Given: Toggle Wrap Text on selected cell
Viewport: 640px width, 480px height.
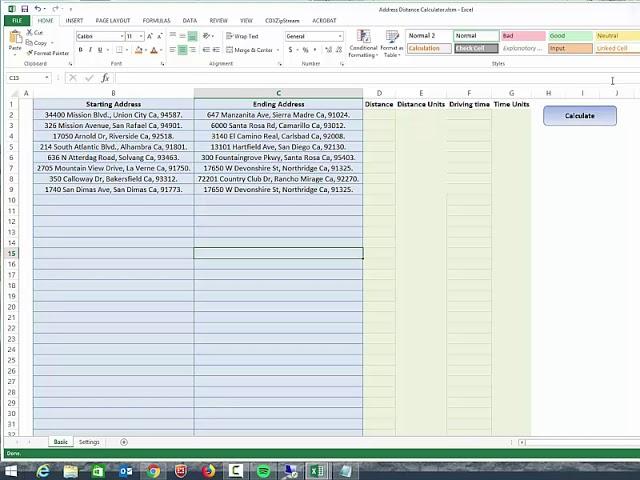Looking at the screenshot, I should coord(243,36).
